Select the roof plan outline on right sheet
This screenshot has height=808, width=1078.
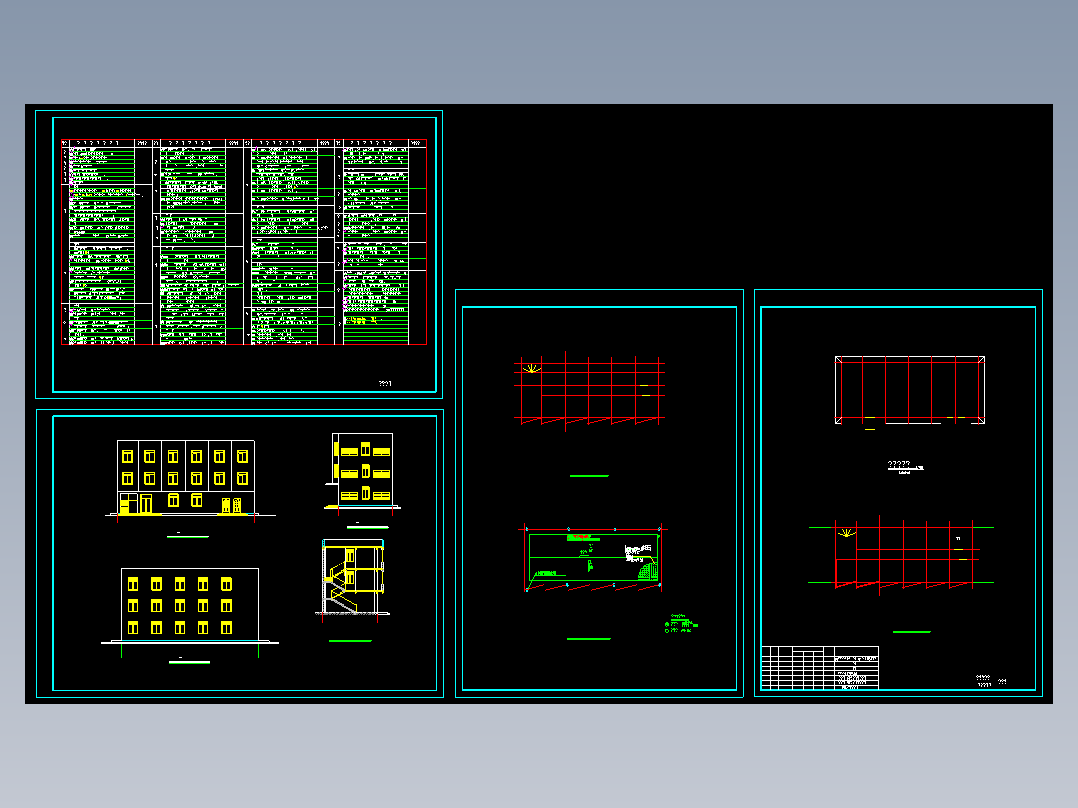(910, 390)
